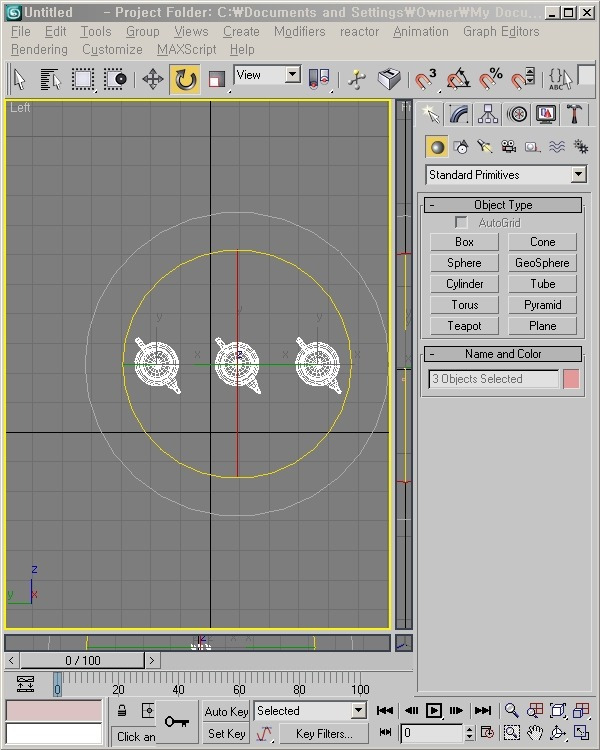Viewport: 600px width, 750px height.
Task: Open the MAXScript menu
Action: (x=187, y=50)
